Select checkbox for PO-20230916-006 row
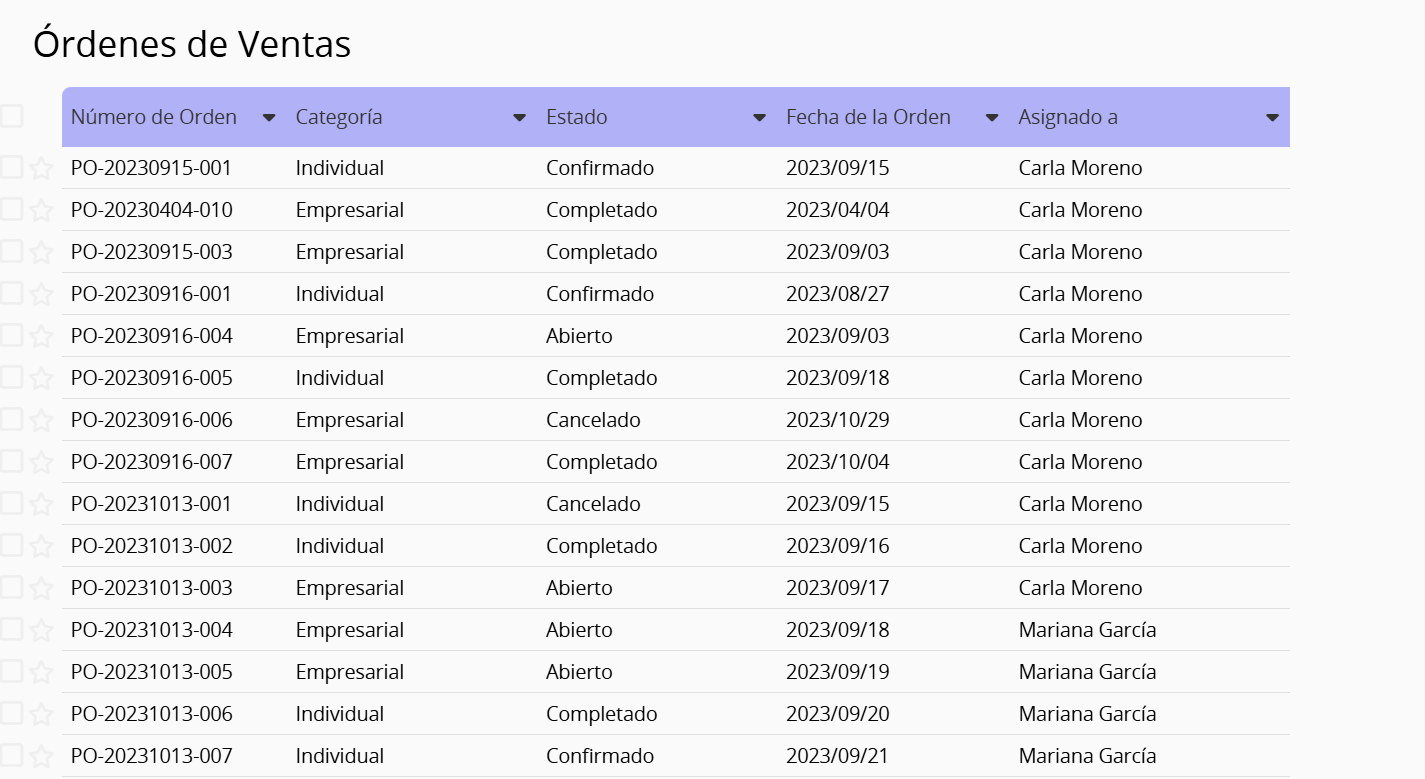 tap(11, 419)
